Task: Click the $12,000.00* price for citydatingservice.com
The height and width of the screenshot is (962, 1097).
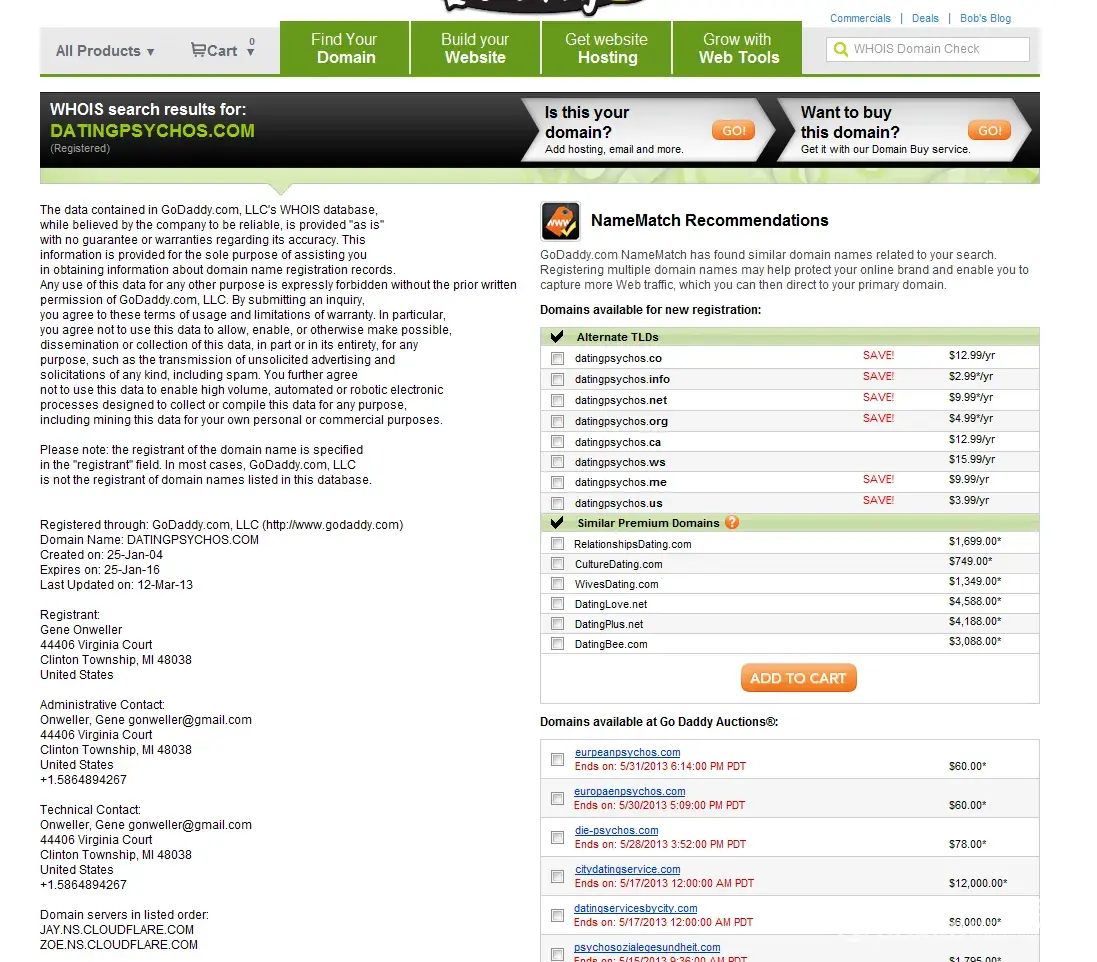Action: pos(978,884)
